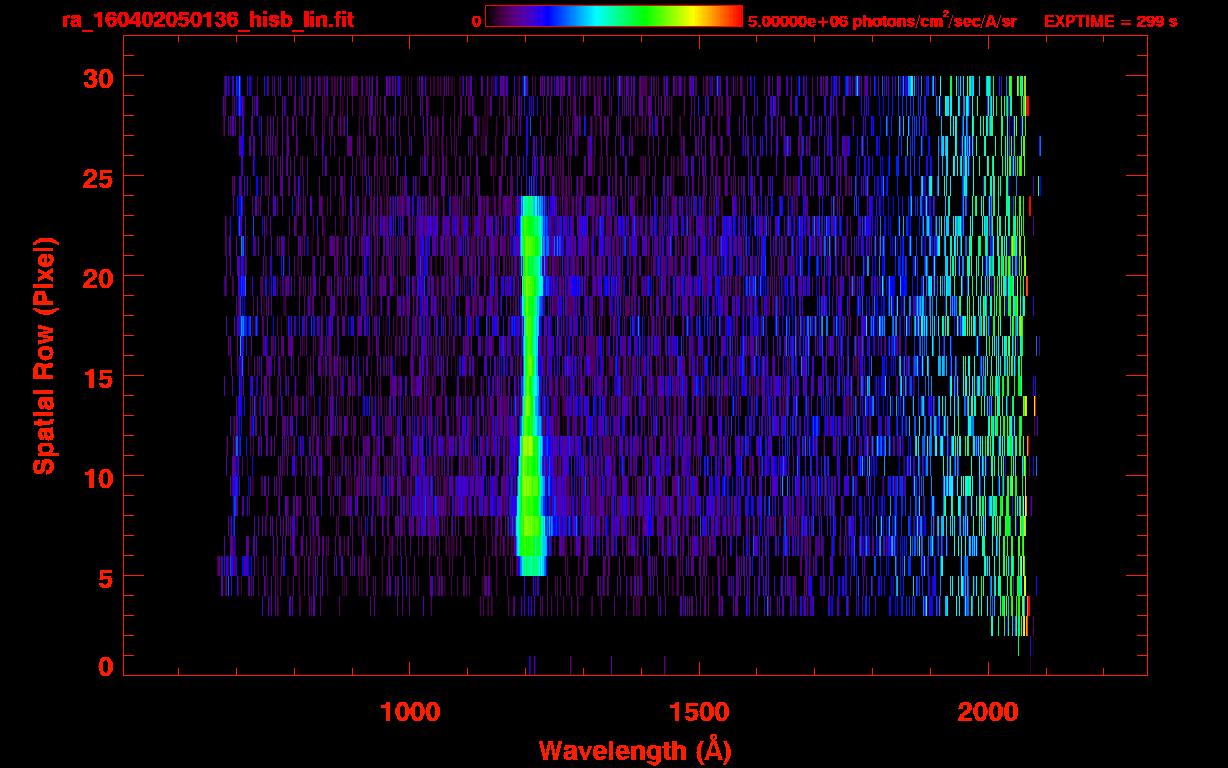Click the 2000 wavelength tick label
Viewport: 1228px width, 768px height.
click(988, 712)
